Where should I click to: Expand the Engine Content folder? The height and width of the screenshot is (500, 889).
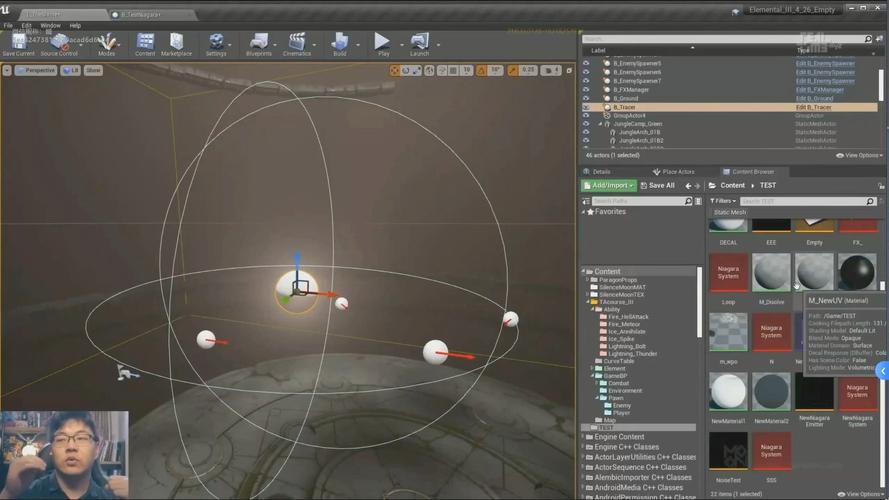click(x=583, y=437)
